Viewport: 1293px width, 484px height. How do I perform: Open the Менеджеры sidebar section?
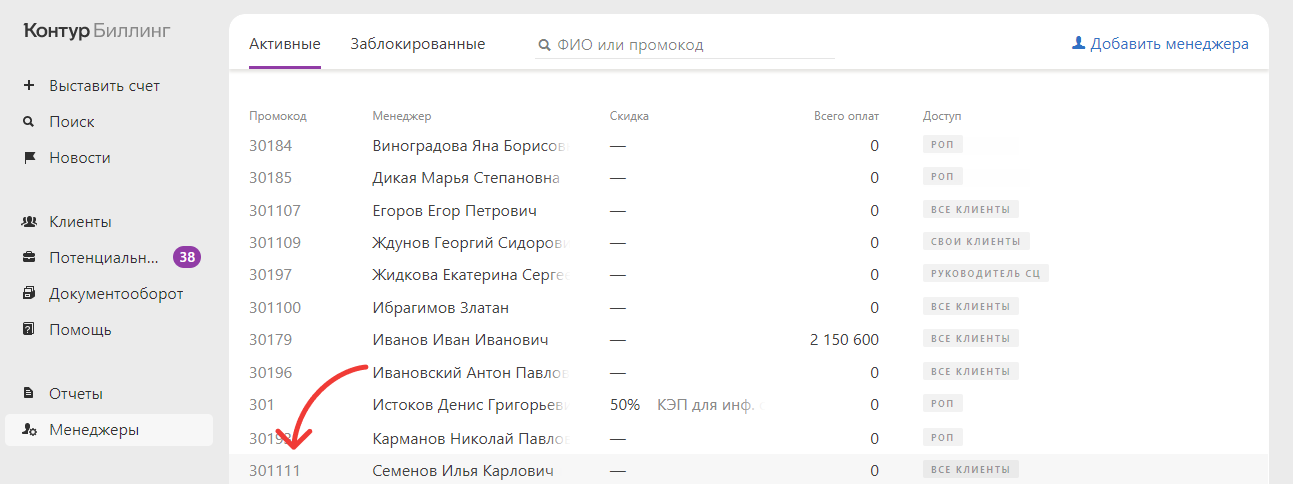click(x=94, y=430)
